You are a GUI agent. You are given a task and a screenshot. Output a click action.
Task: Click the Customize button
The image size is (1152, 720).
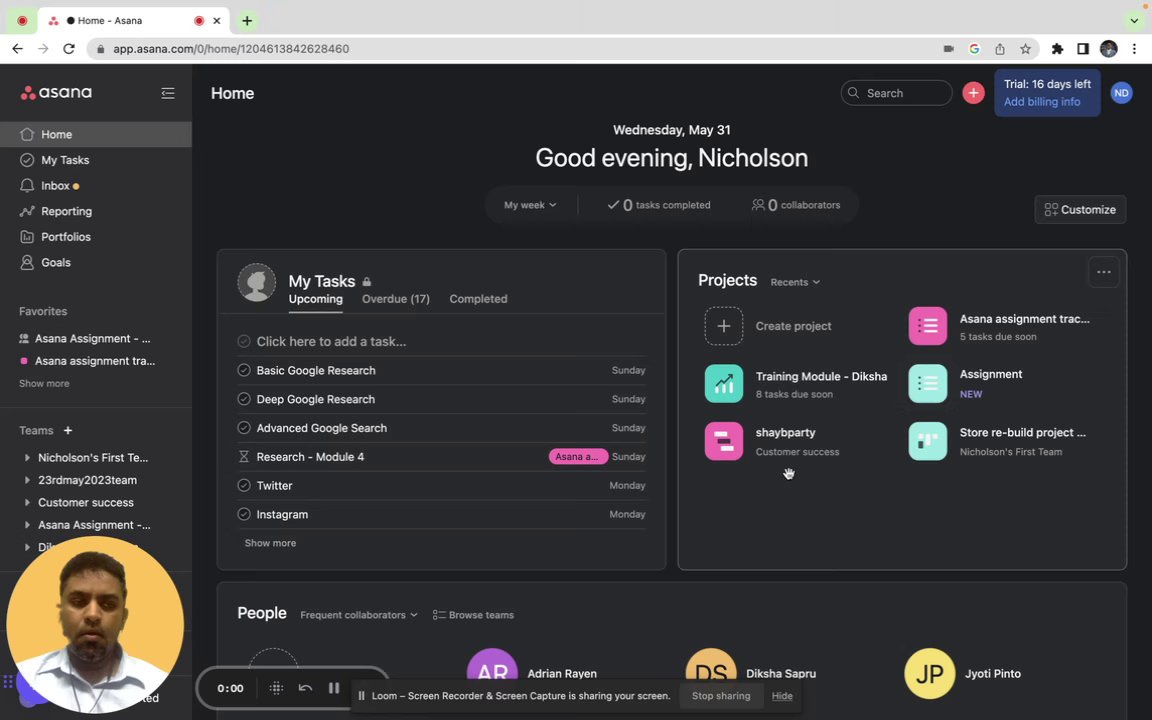click(1080, 209)
